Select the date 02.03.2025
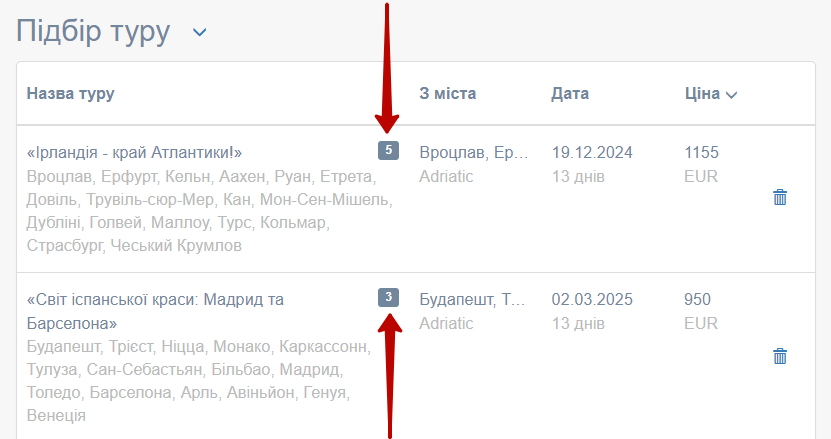Viewport: 831px width, 439px height. (592, 299)
